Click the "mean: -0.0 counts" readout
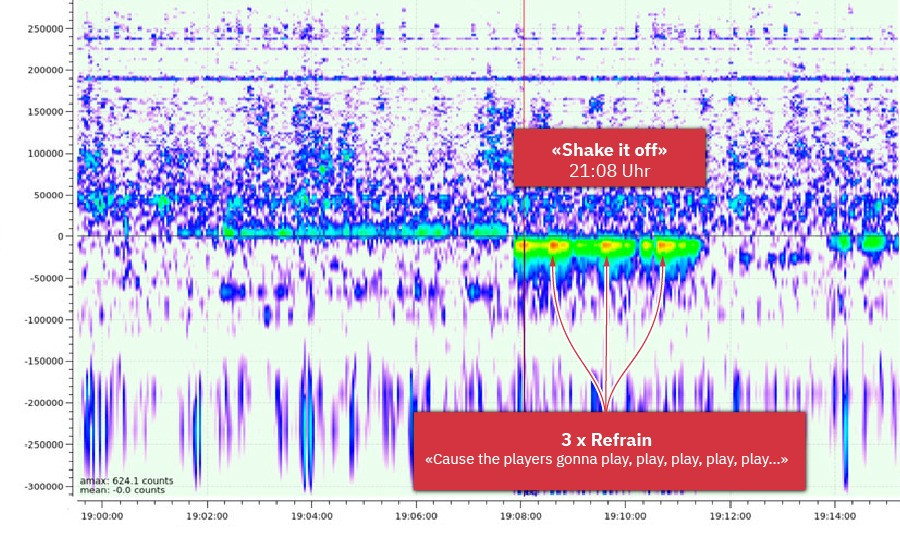900x539 pixels. tap(122, 490)
